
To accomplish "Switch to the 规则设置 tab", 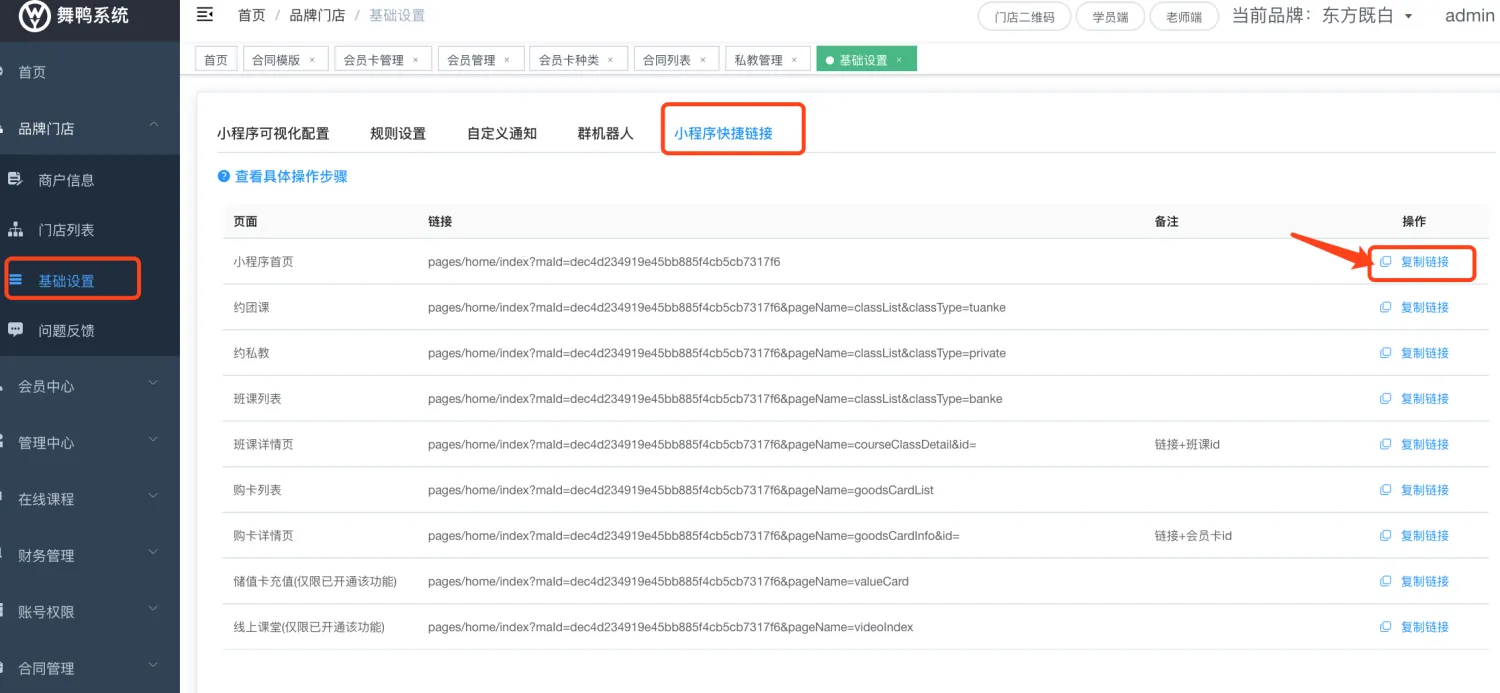I will pos(398,134).
